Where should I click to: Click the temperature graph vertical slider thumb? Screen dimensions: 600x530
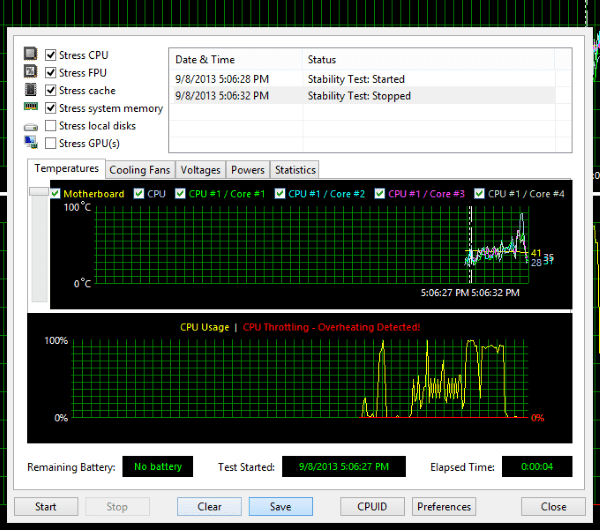[39, 192]
